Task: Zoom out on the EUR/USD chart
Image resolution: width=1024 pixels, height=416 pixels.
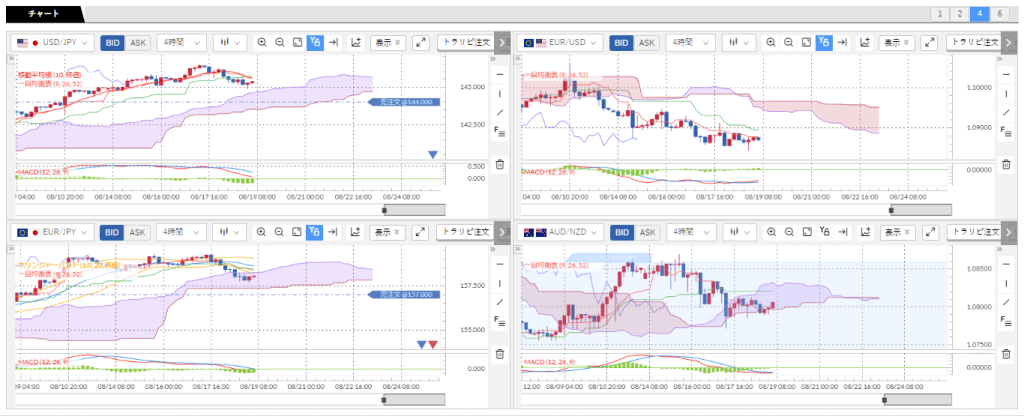Action: pos(789,43)
